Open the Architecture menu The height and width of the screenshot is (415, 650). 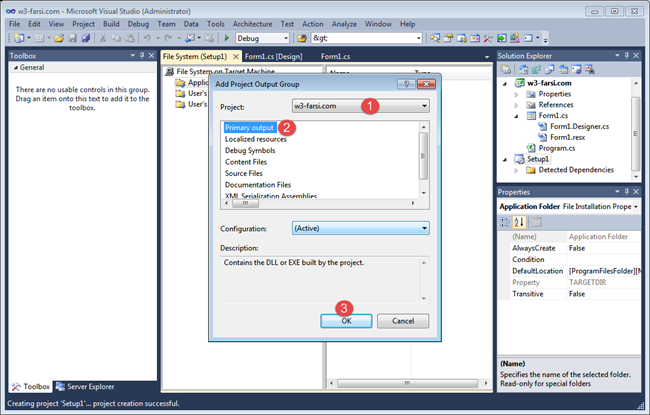pos(251,23)
